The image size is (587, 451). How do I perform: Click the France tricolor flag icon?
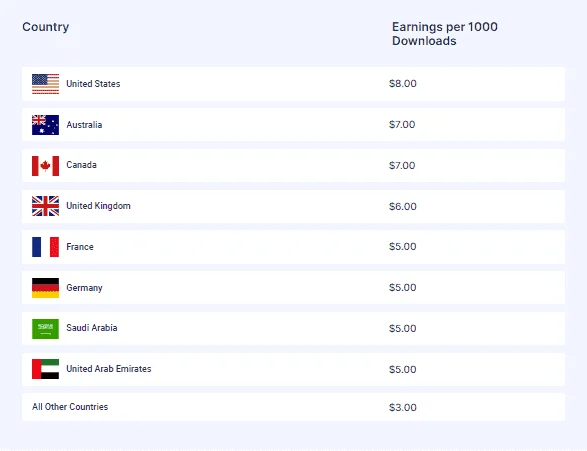[x=45, y=247]
